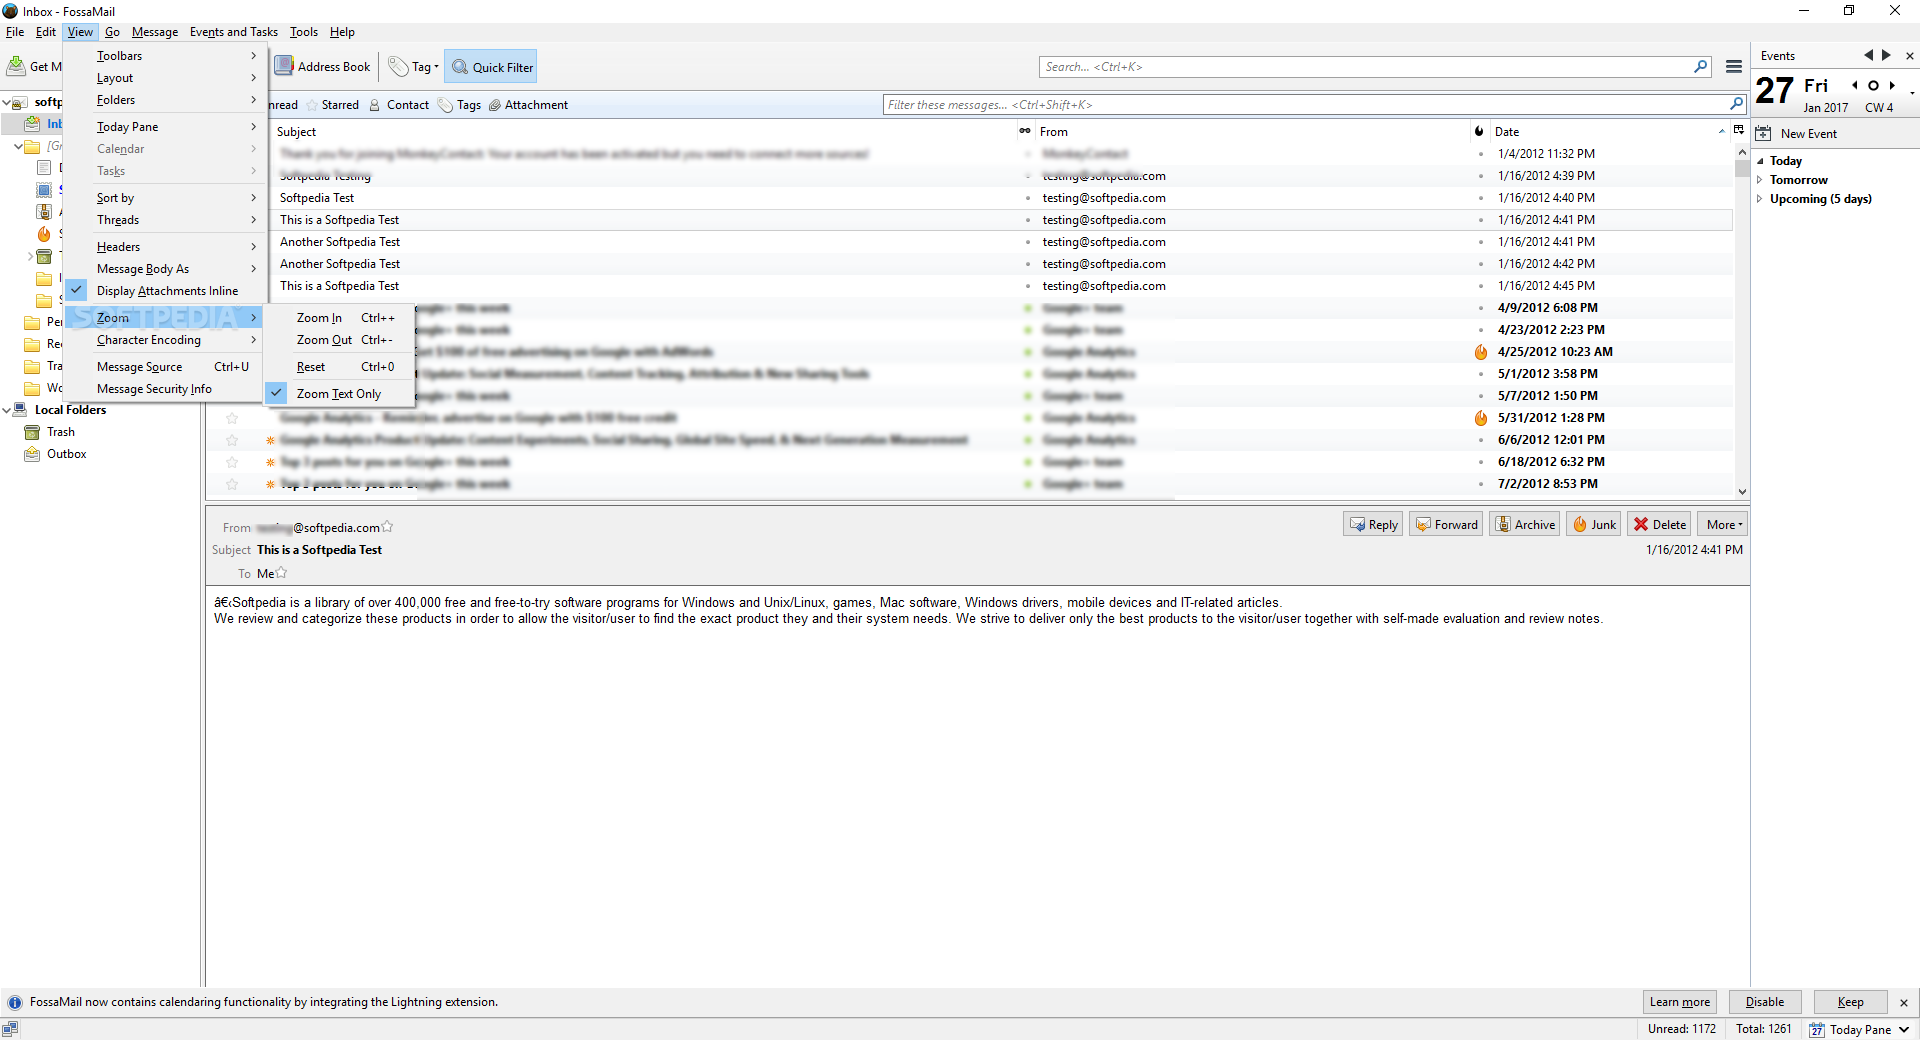Image resolution: width=1920 pixels, height=1040 pixels.
Task: Collapse the Today events section
Action: click(x=1760, y=161)
